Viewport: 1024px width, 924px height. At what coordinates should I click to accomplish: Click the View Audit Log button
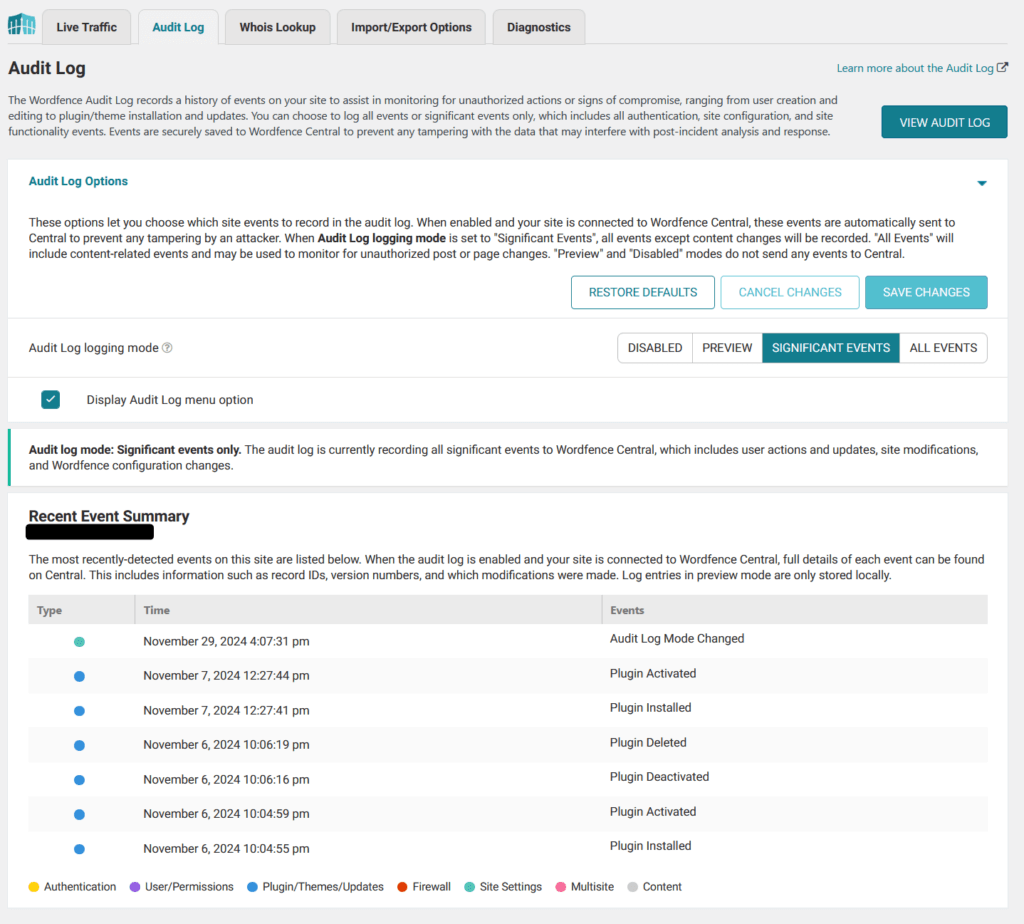click(x=944, y=120)
